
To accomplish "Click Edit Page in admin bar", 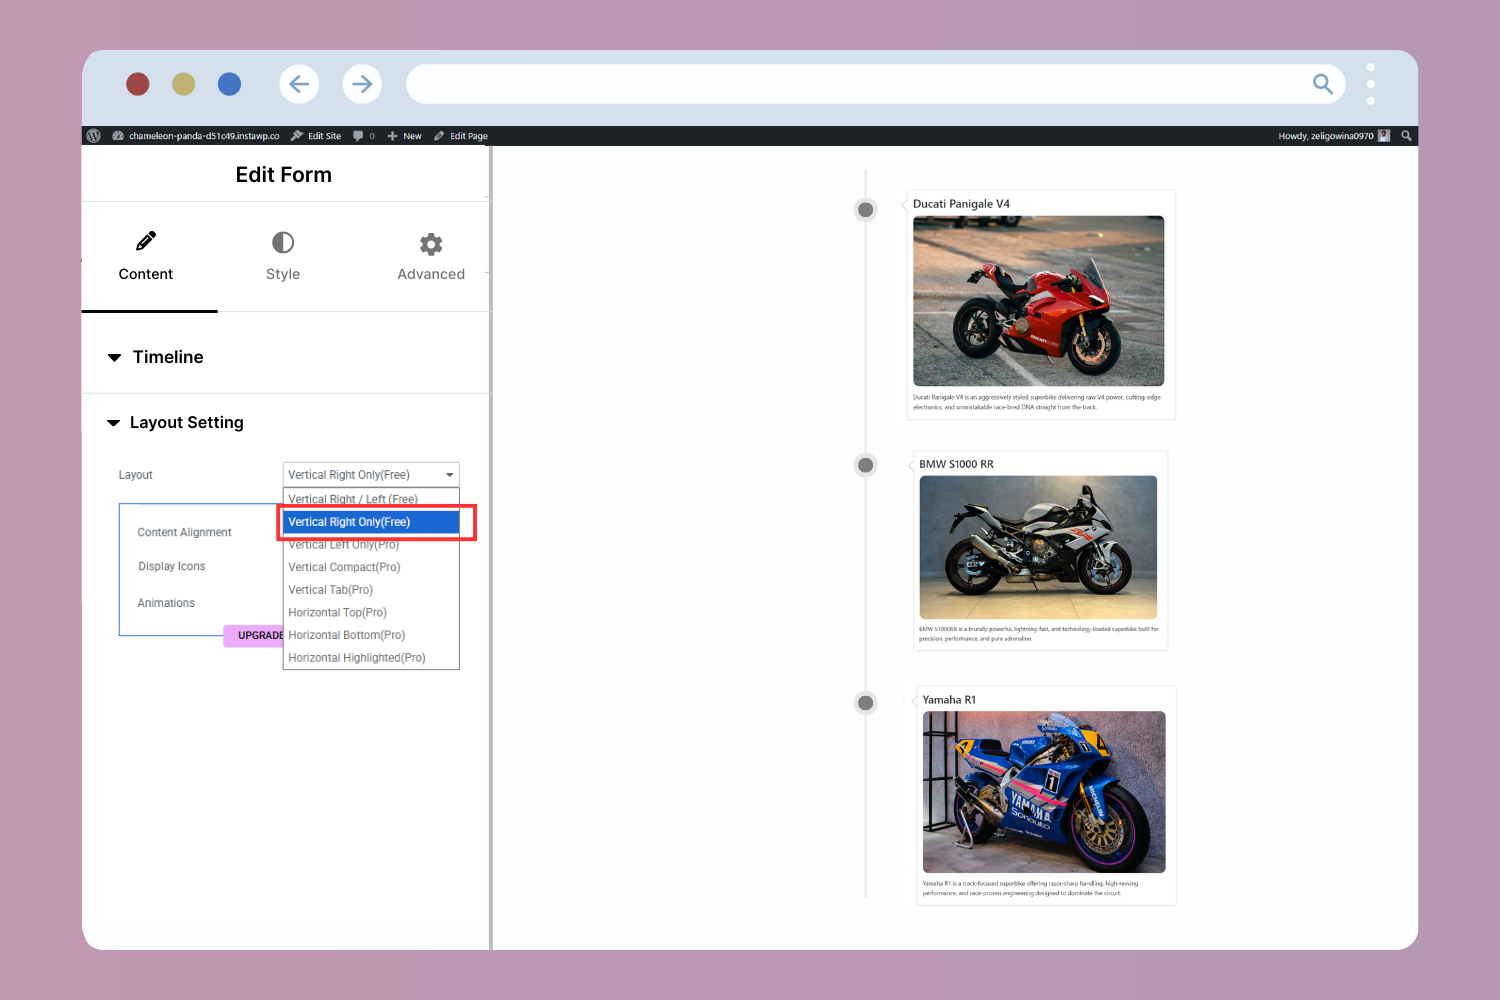I will [x=461, y=136].
